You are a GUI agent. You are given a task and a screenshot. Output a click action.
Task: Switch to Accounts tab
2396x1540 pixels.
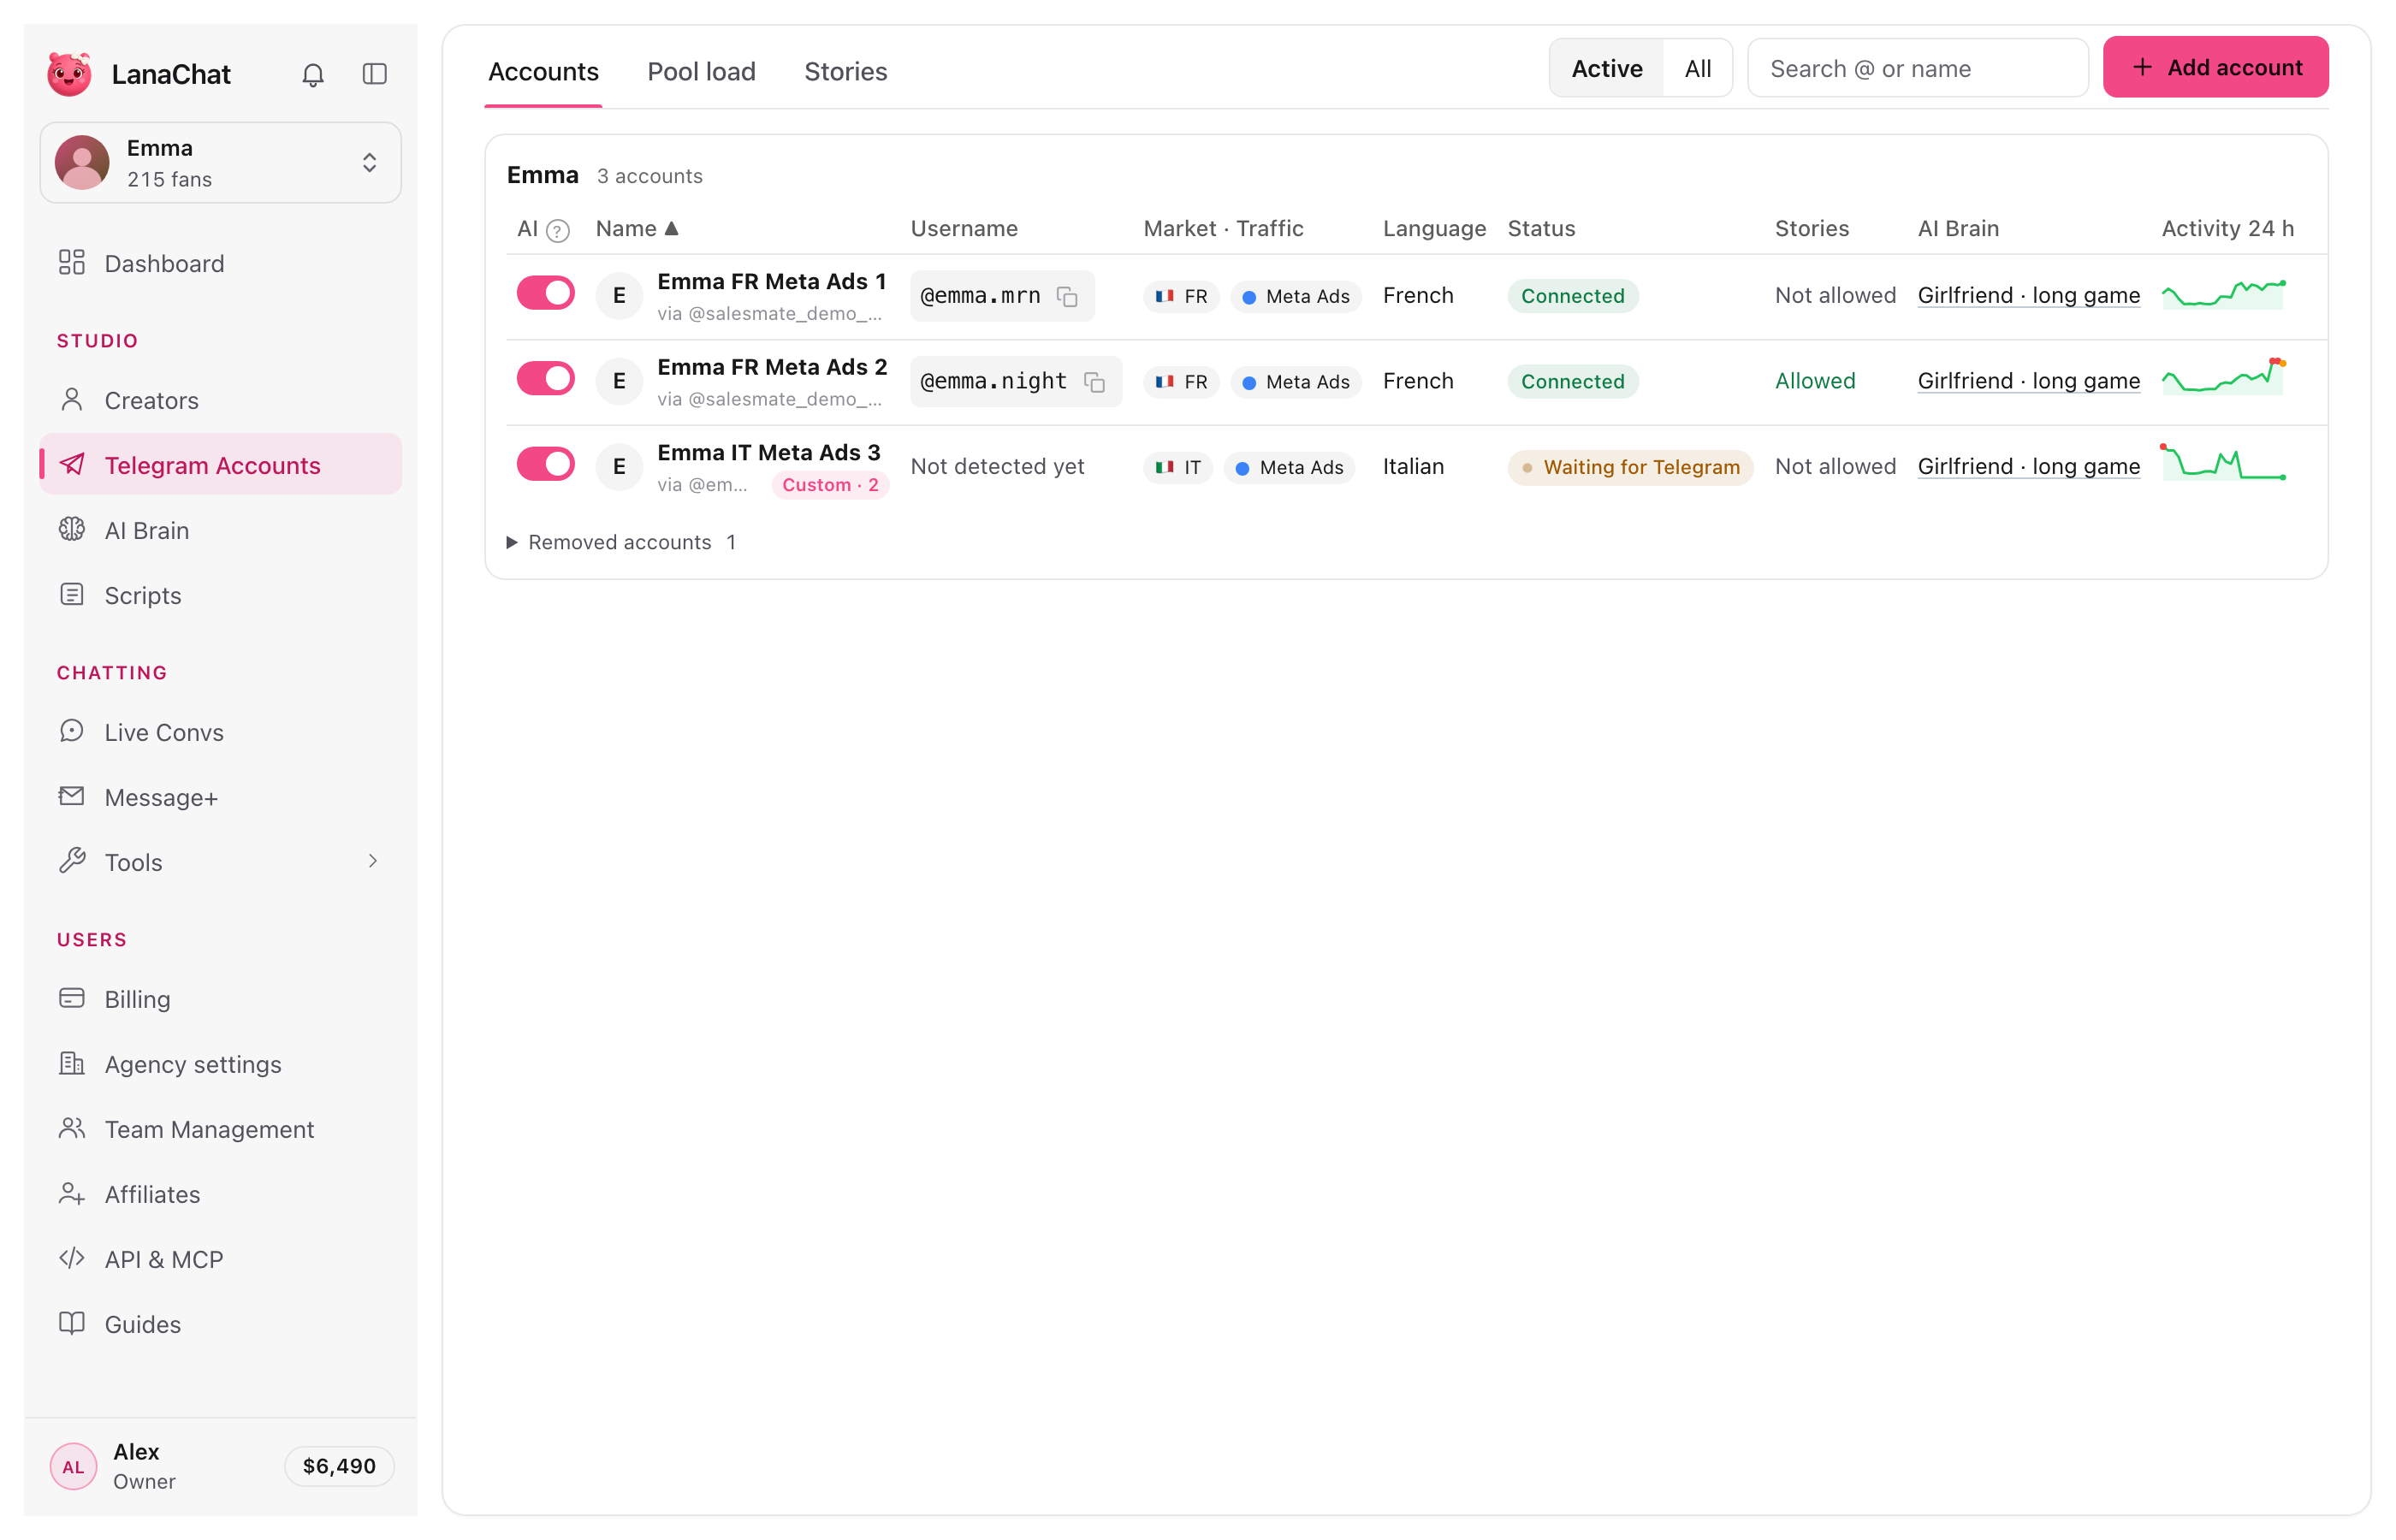coord(543,72)
